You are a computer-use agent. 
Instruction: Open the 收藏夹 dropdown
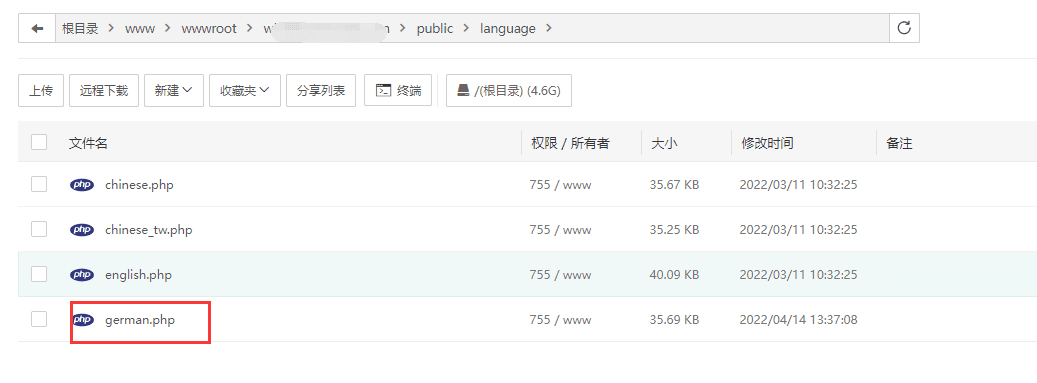pos(245,91)
